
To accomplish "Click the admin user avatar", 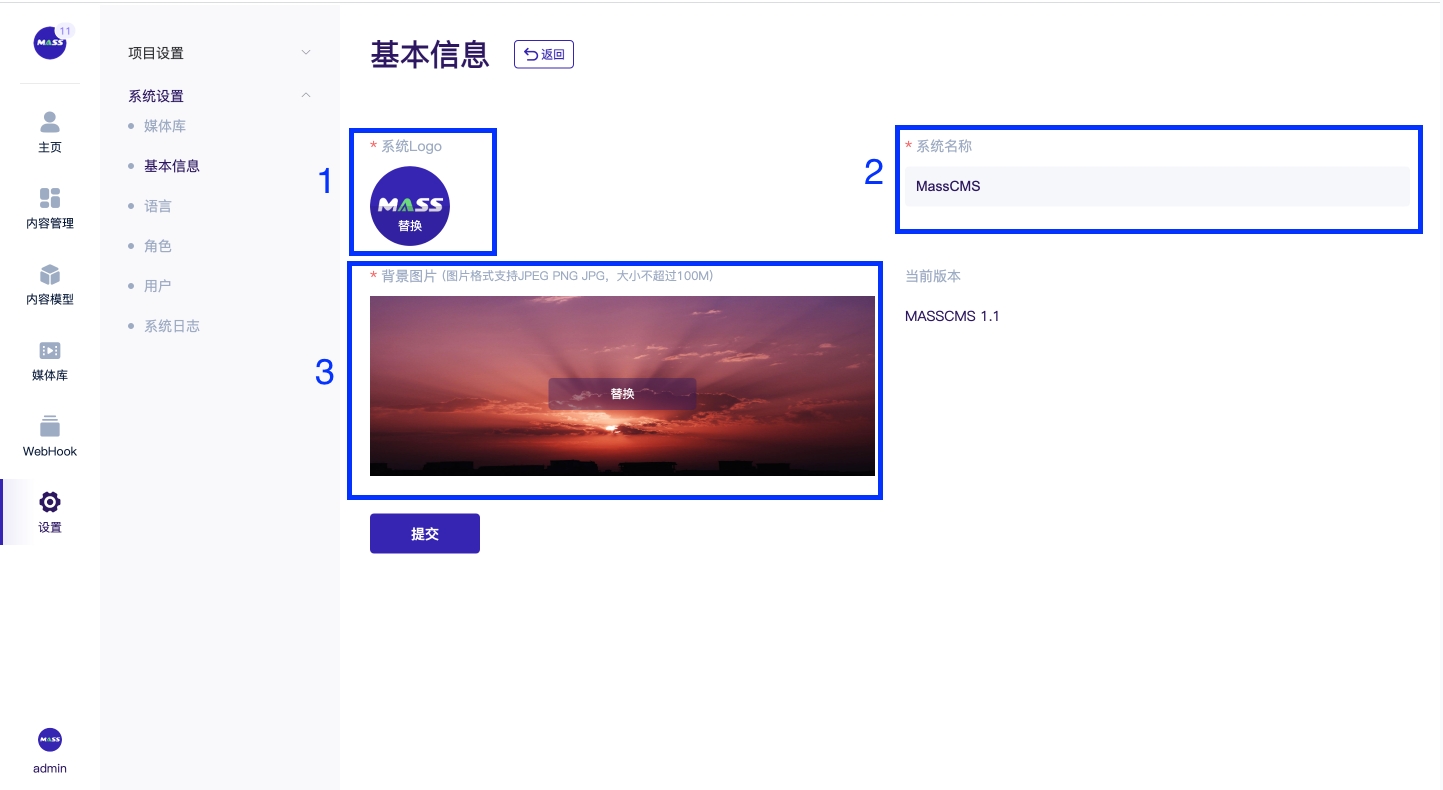I will pos(50,739).
